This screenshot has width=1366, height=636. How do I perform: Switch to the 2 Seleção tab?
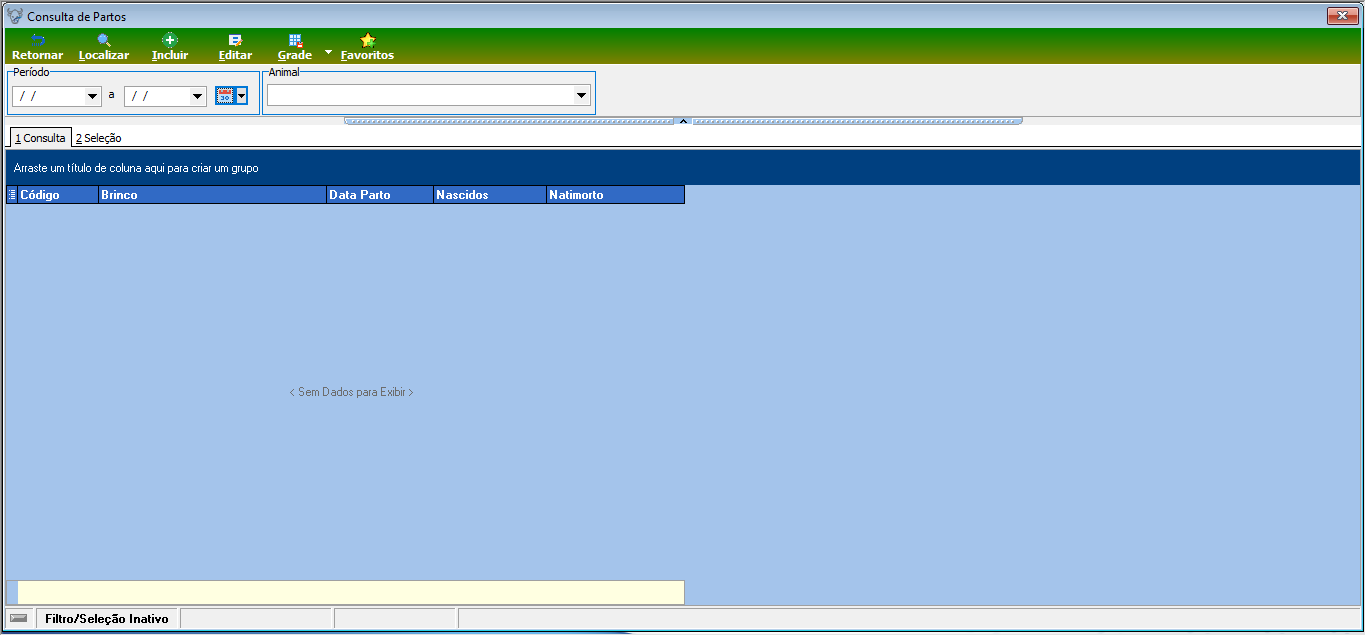98,138
